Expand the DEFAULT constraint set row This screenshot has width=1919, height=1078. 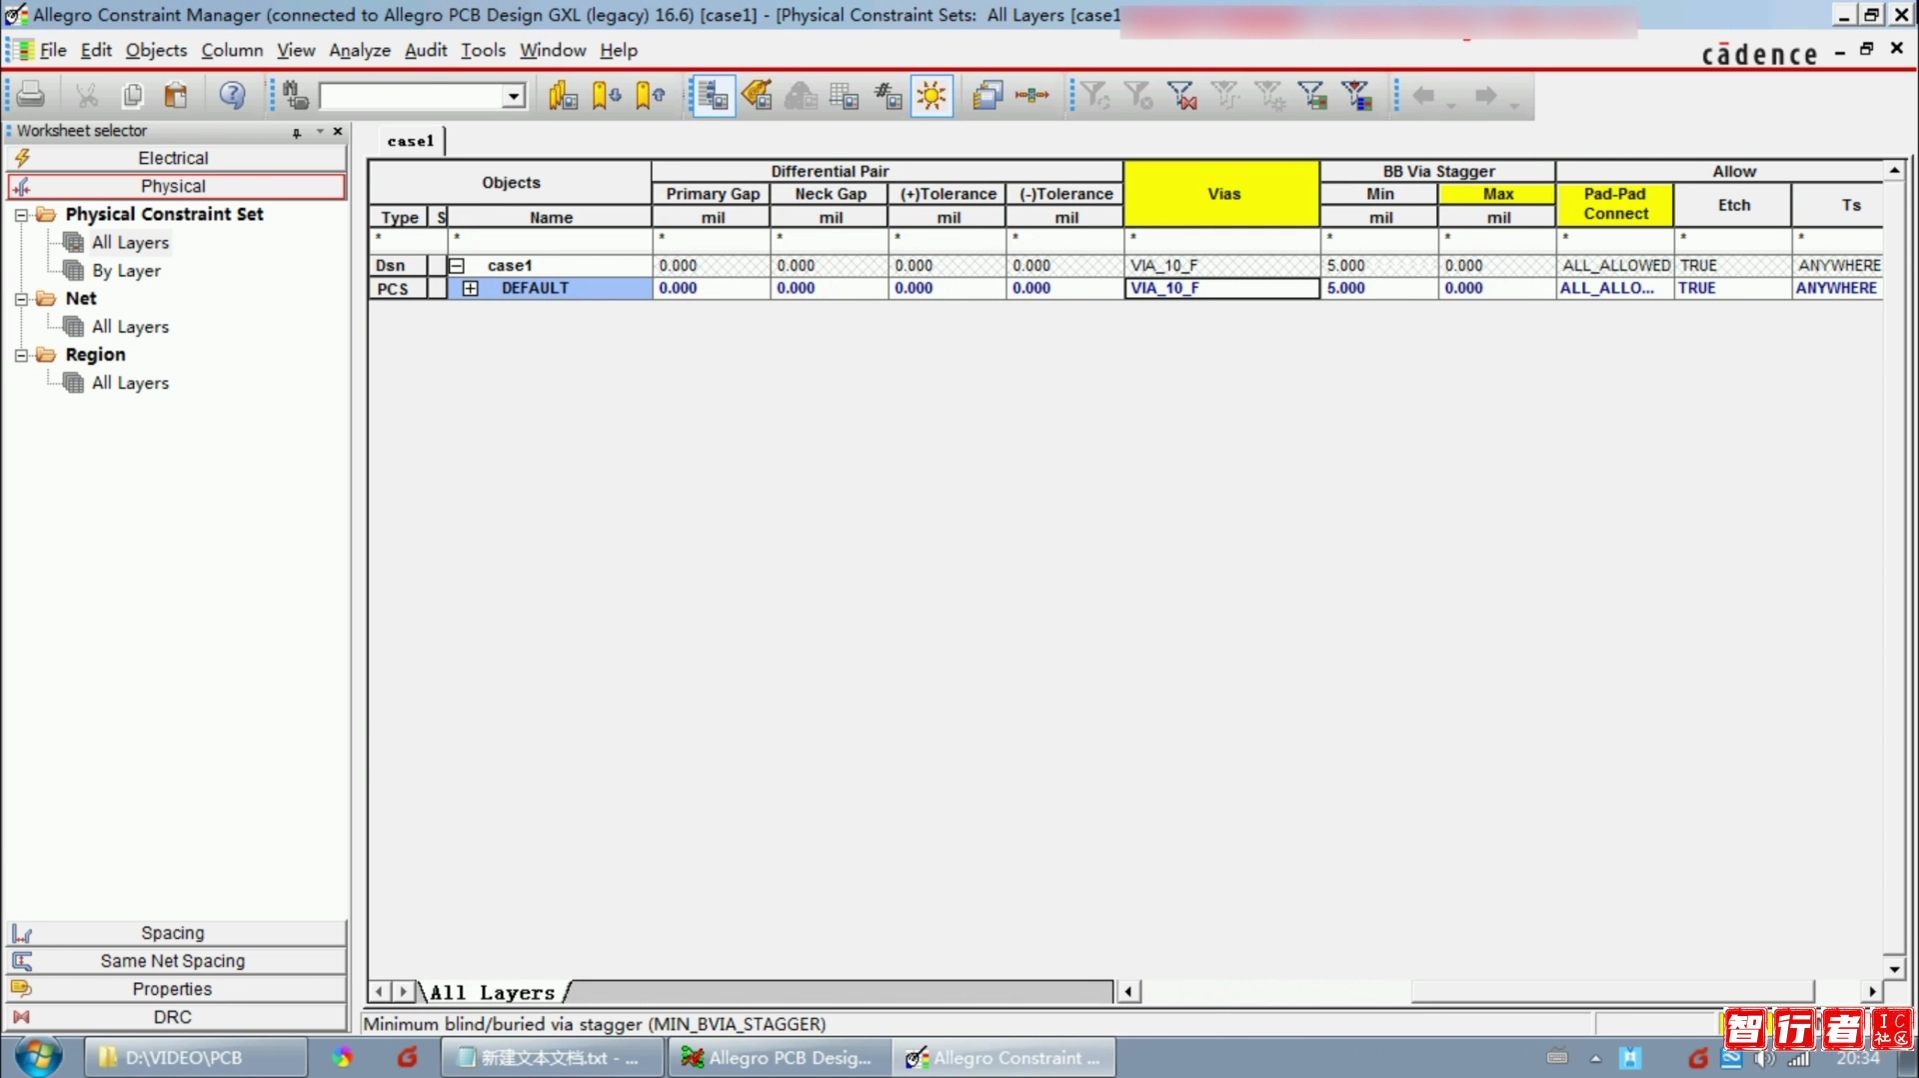470,288
